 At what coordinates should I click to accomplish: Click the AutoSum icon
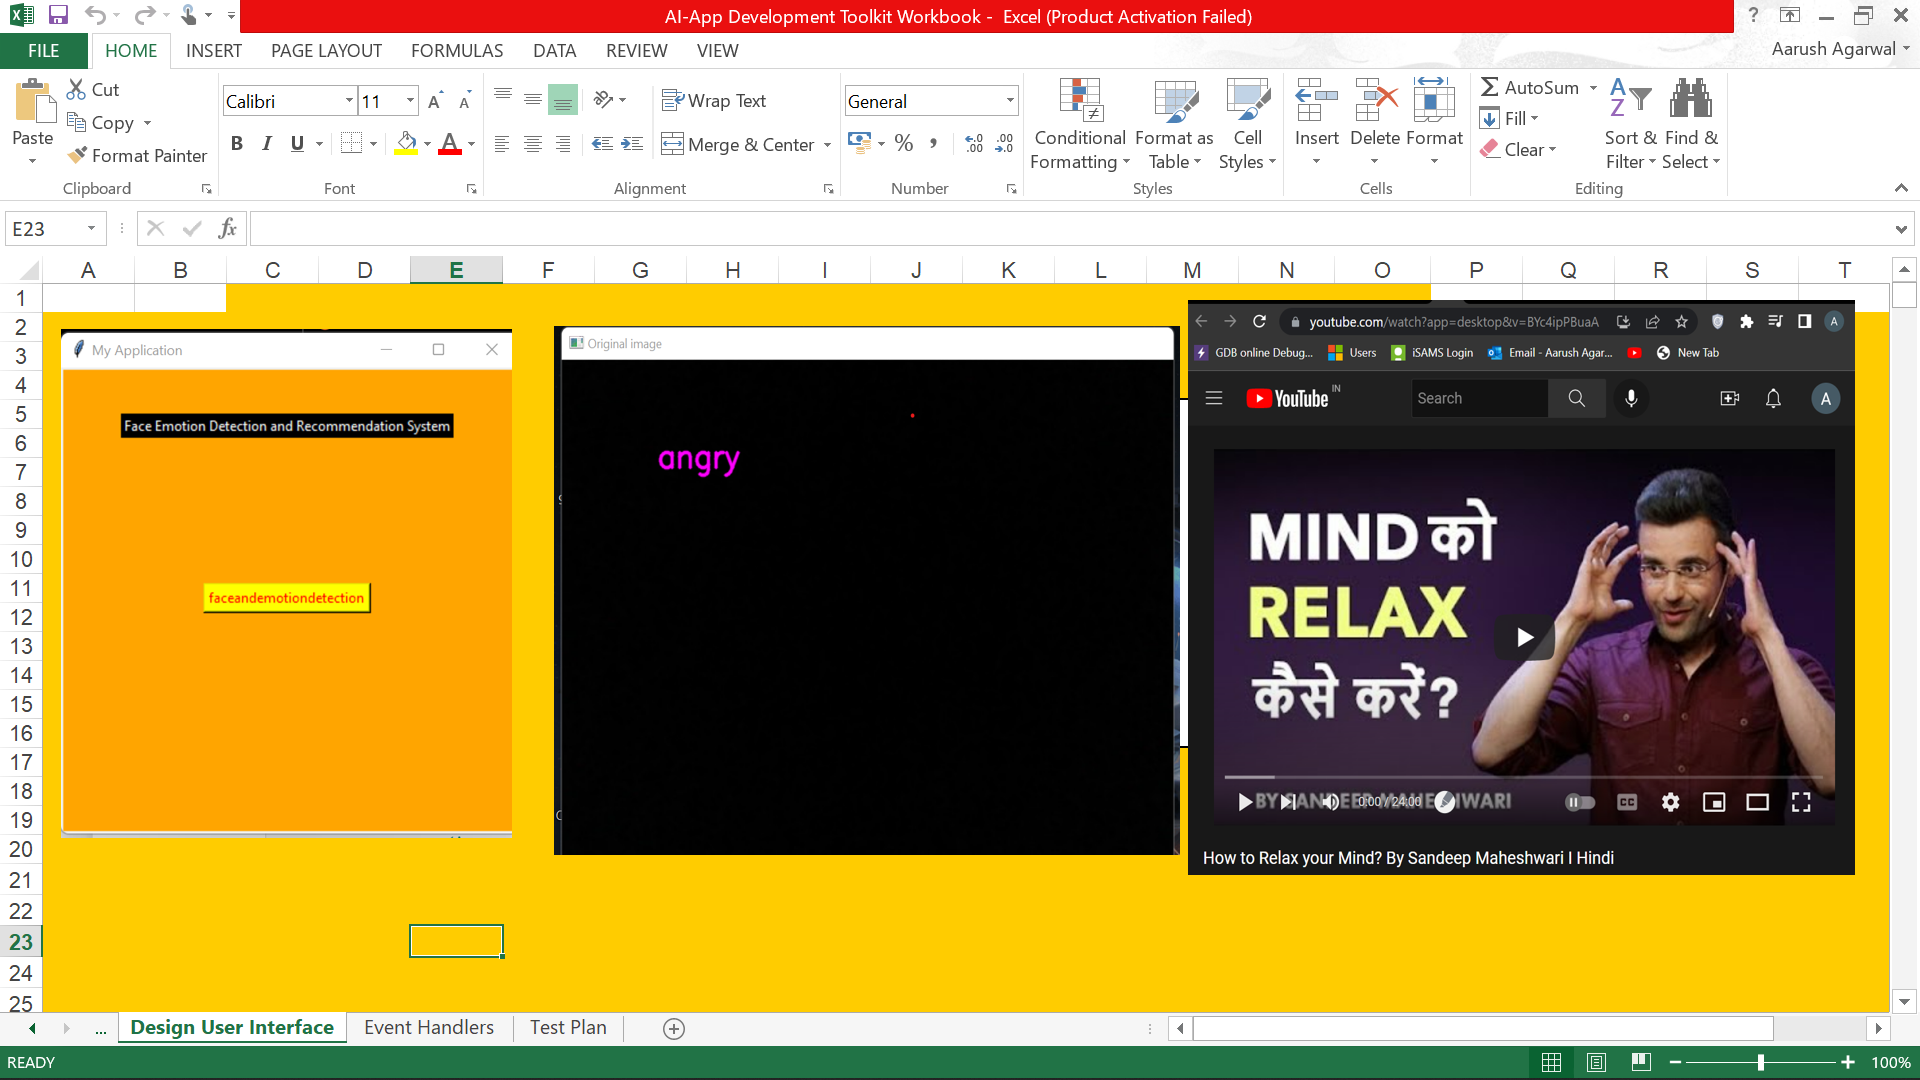1490,87
